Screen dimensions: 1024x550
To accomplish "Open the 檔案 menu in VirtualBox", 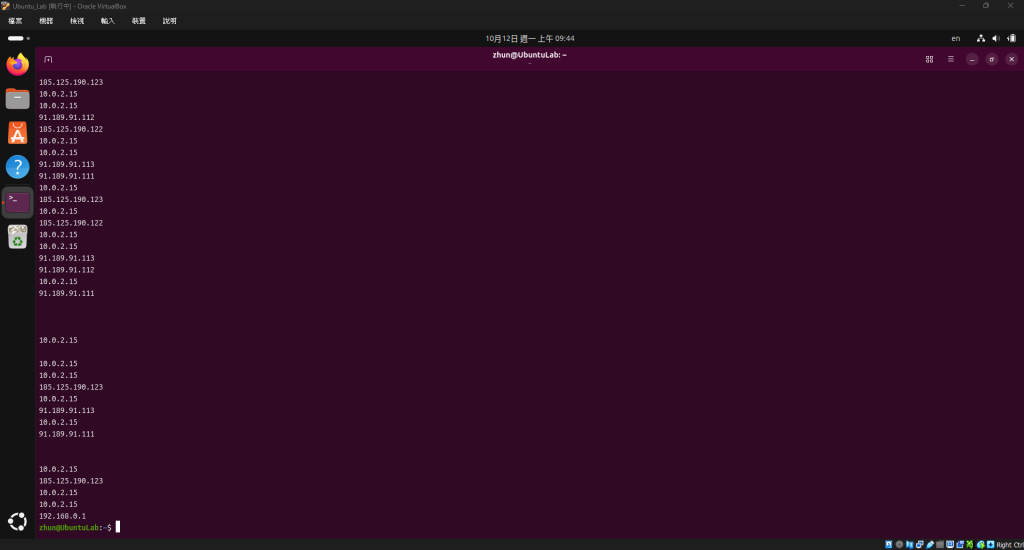I will tap(15, 21).
